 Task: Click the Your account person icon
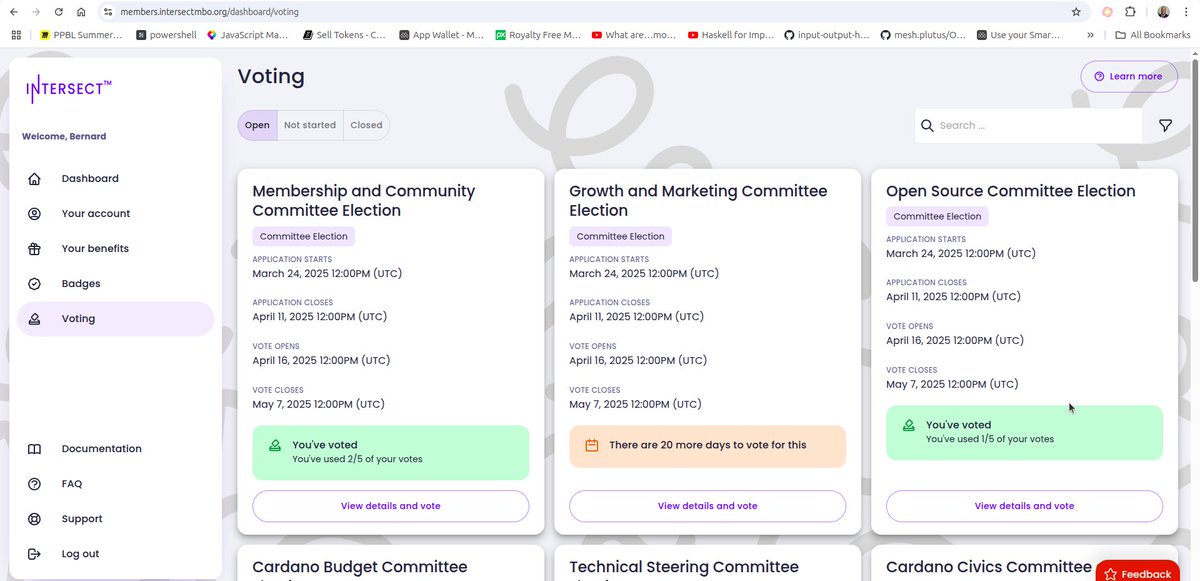35,214
